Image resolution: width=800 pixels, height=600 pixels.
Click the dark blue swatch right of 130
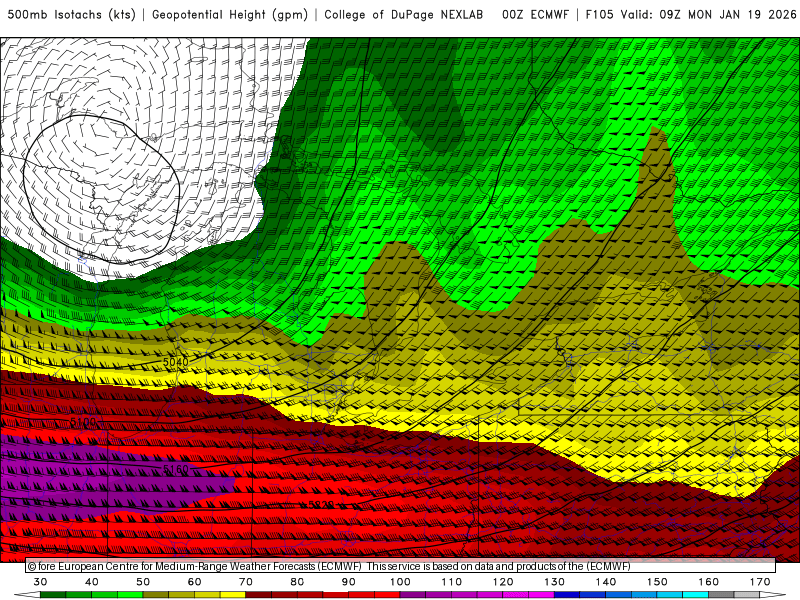pyautogui.click(x=567, y=595)
